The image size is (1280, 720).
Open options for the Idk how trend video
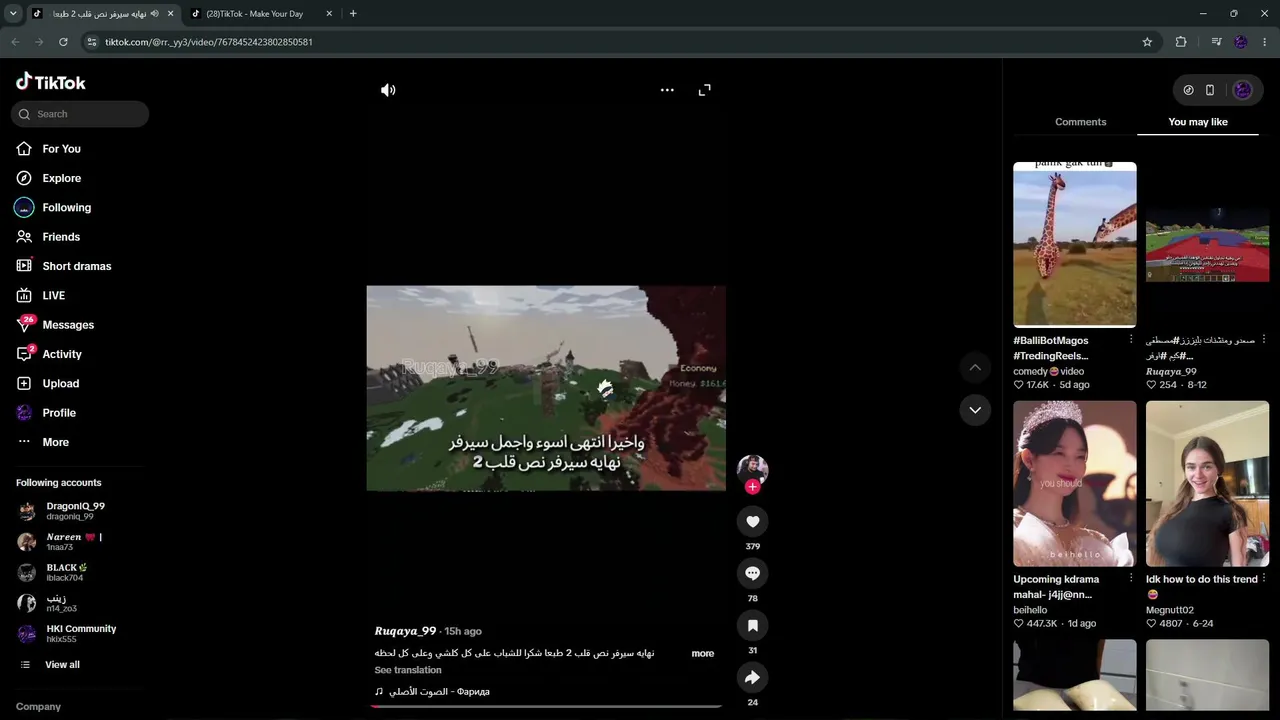click(1264, 579)
